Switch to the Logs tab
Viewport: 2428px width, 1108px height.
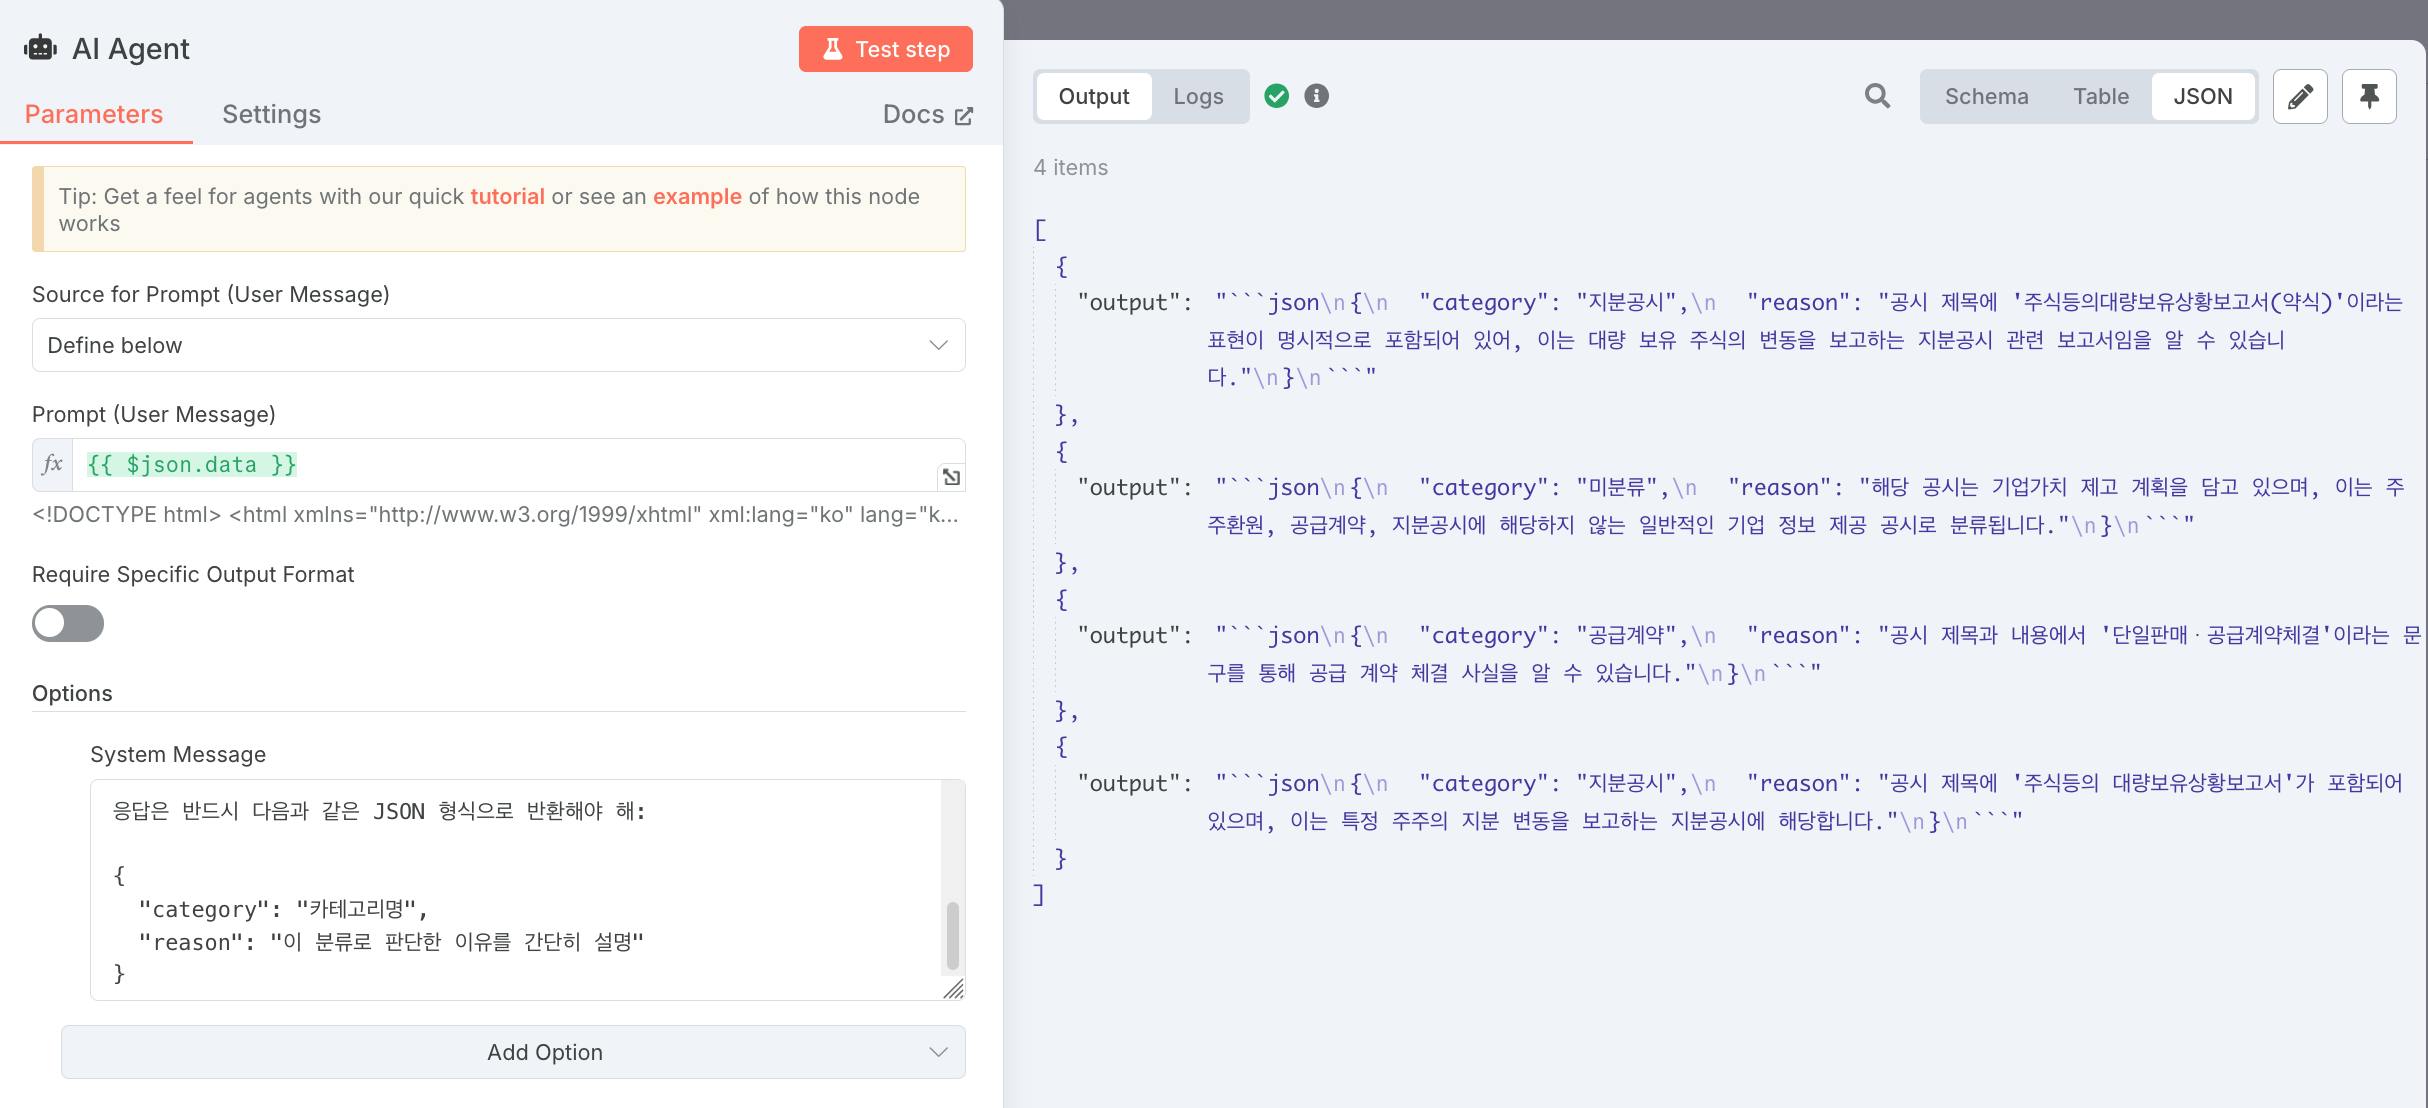pyautogui.click(x=1198, y=96)
